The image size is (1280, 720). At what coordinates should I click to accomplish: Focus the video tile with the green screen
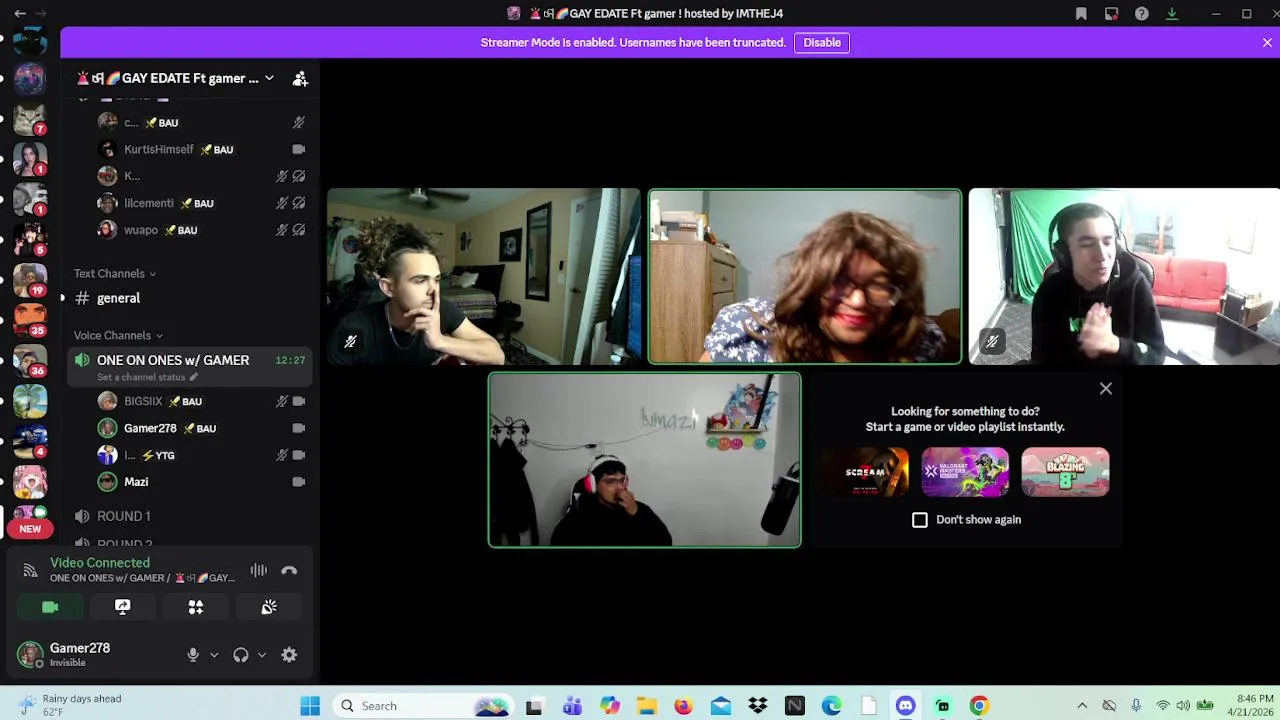click(x=1124, y=276)
